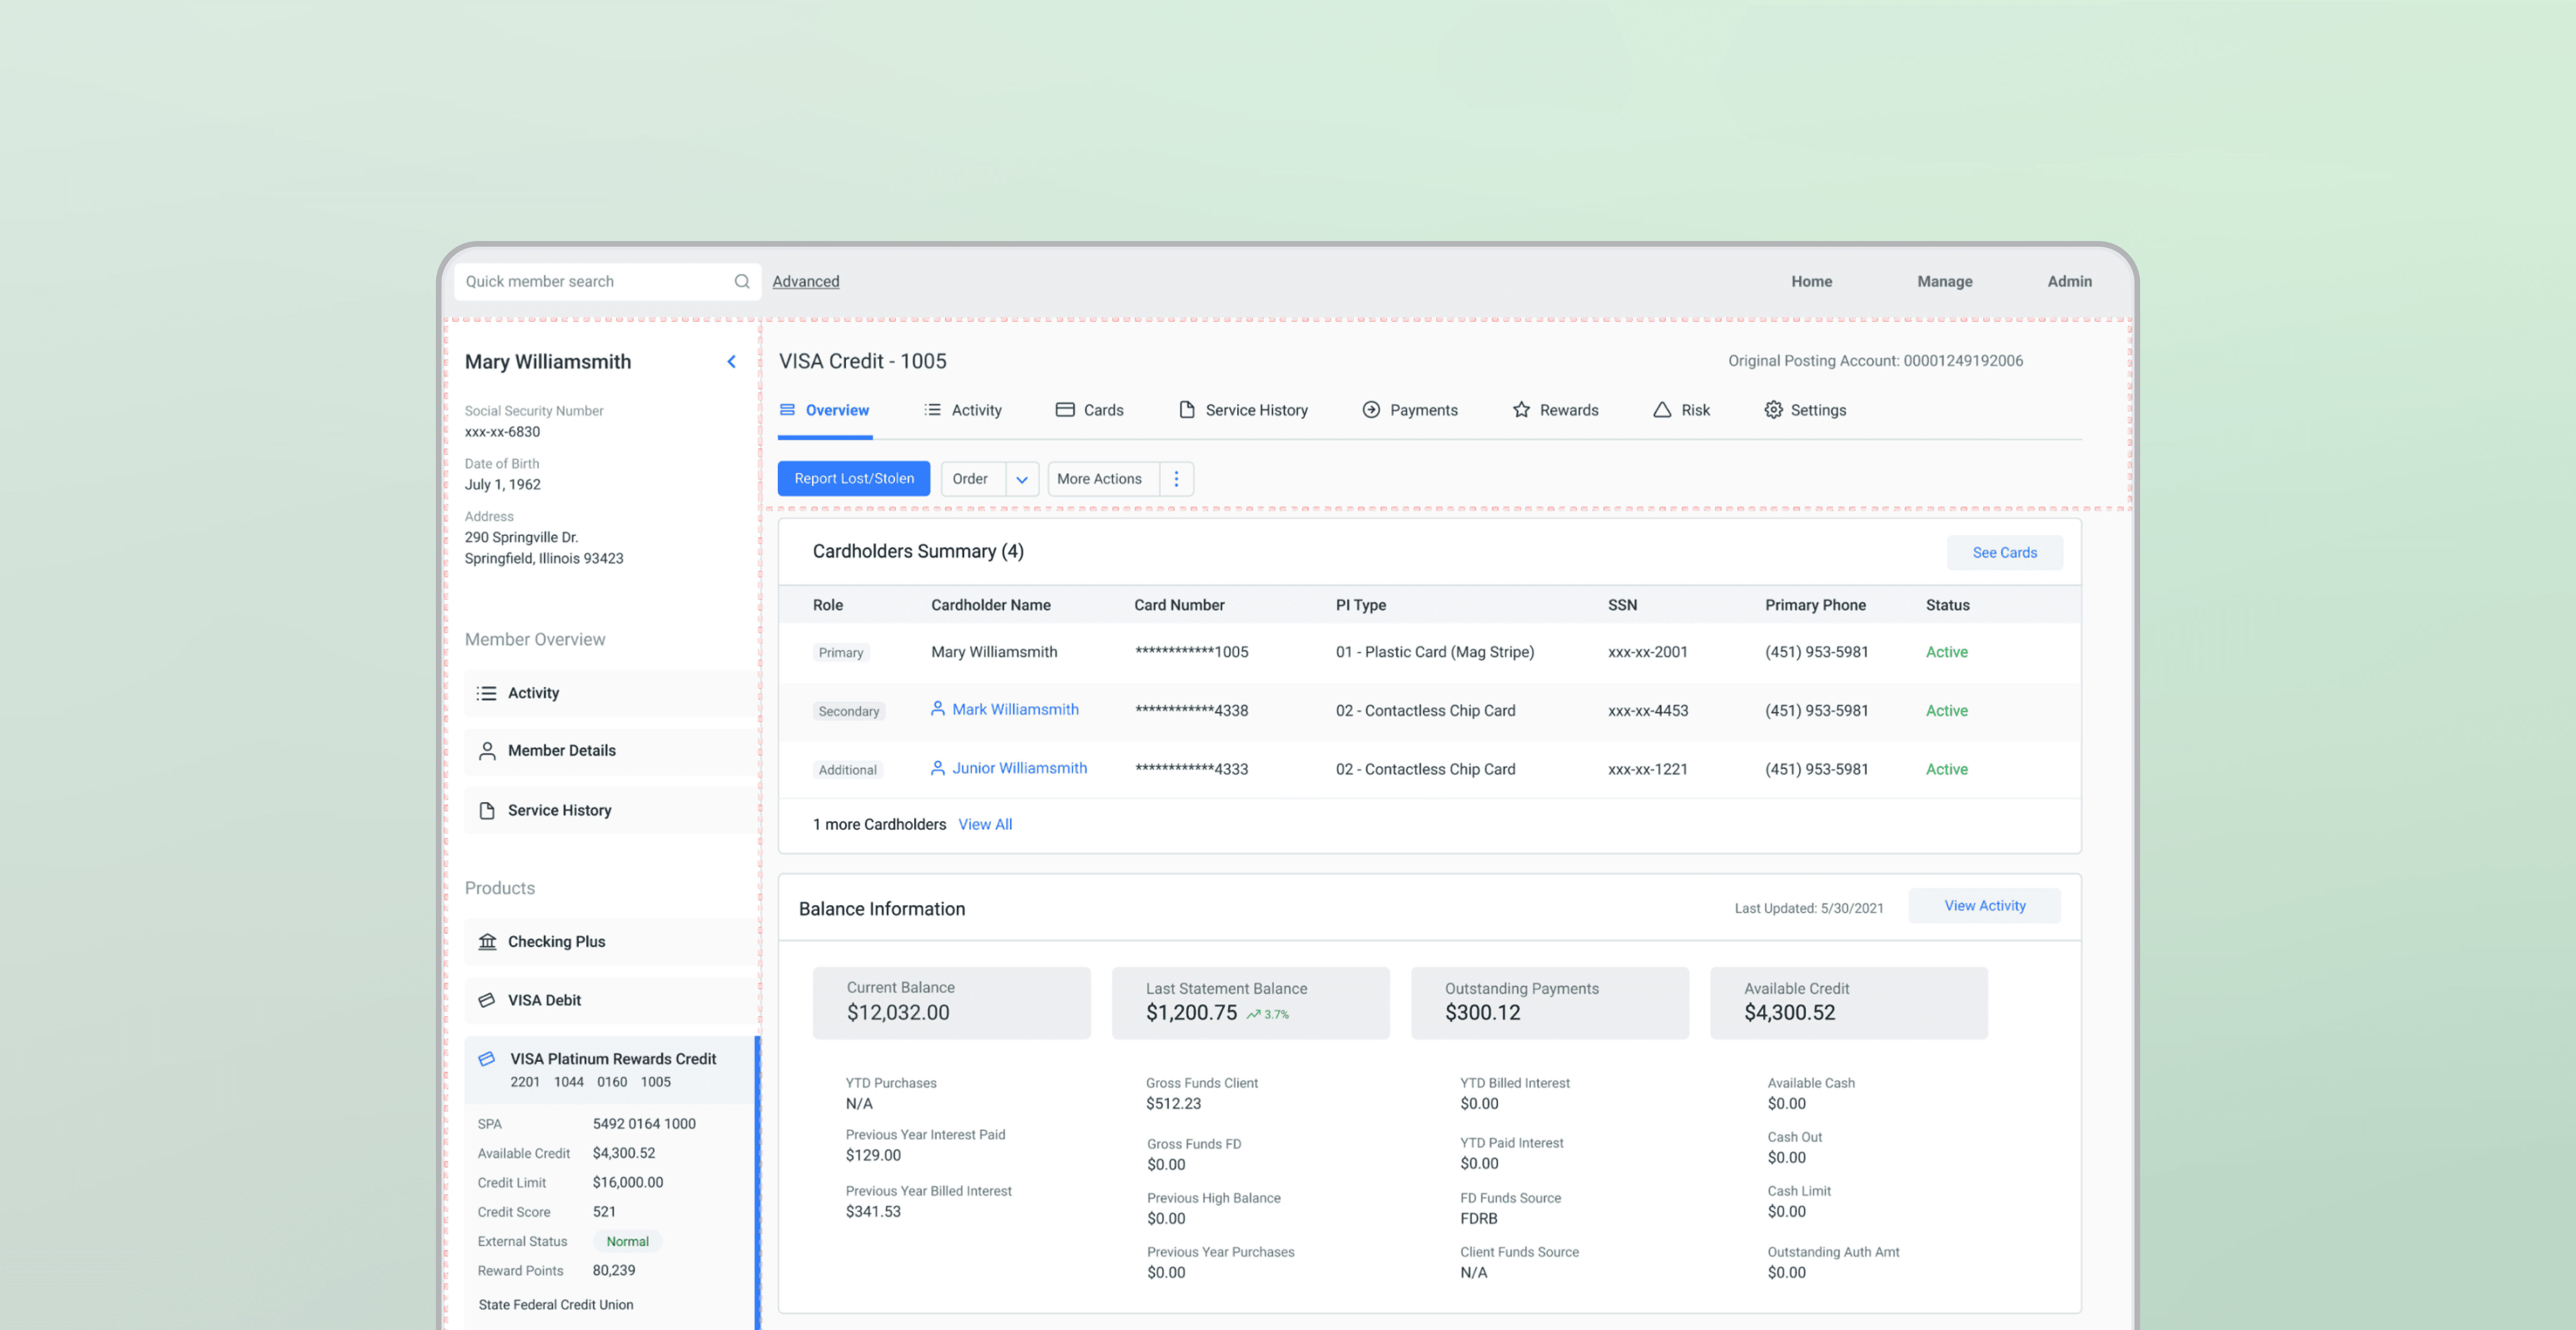Click the Rewards tab star icon
Screen dimensions: 2576x1330
coord(1521,410)
